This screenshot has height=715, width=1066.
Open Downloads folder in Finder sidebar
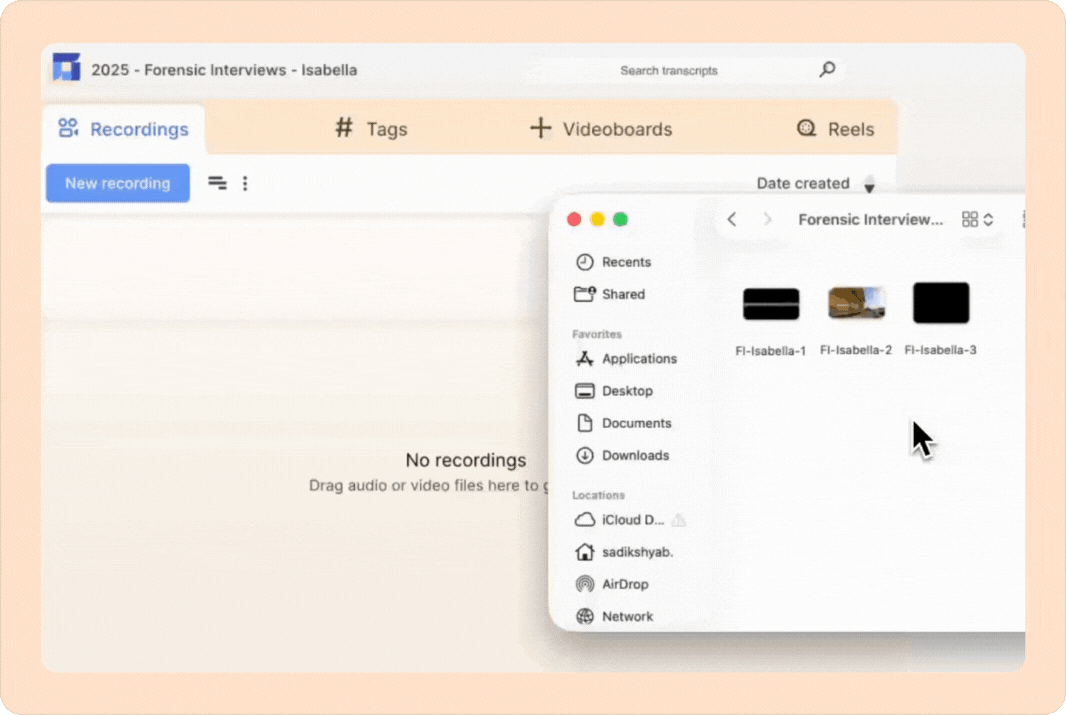634,455
